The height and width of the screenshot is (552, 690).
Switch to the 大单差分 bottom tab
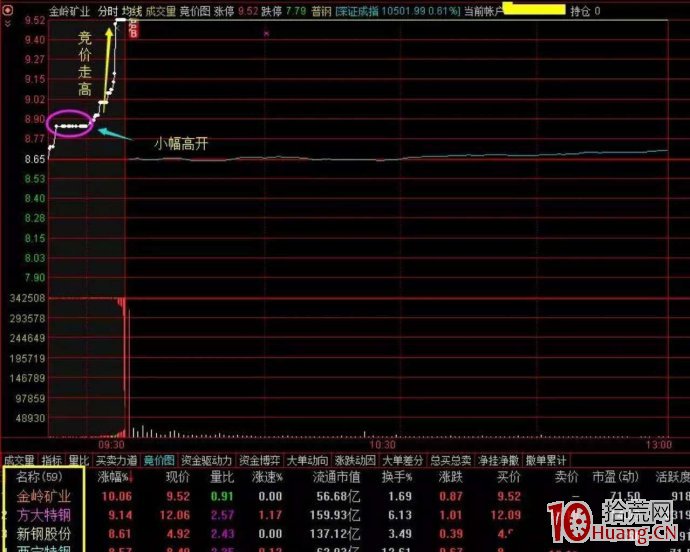pyautogui.click(x=403, y=460)
